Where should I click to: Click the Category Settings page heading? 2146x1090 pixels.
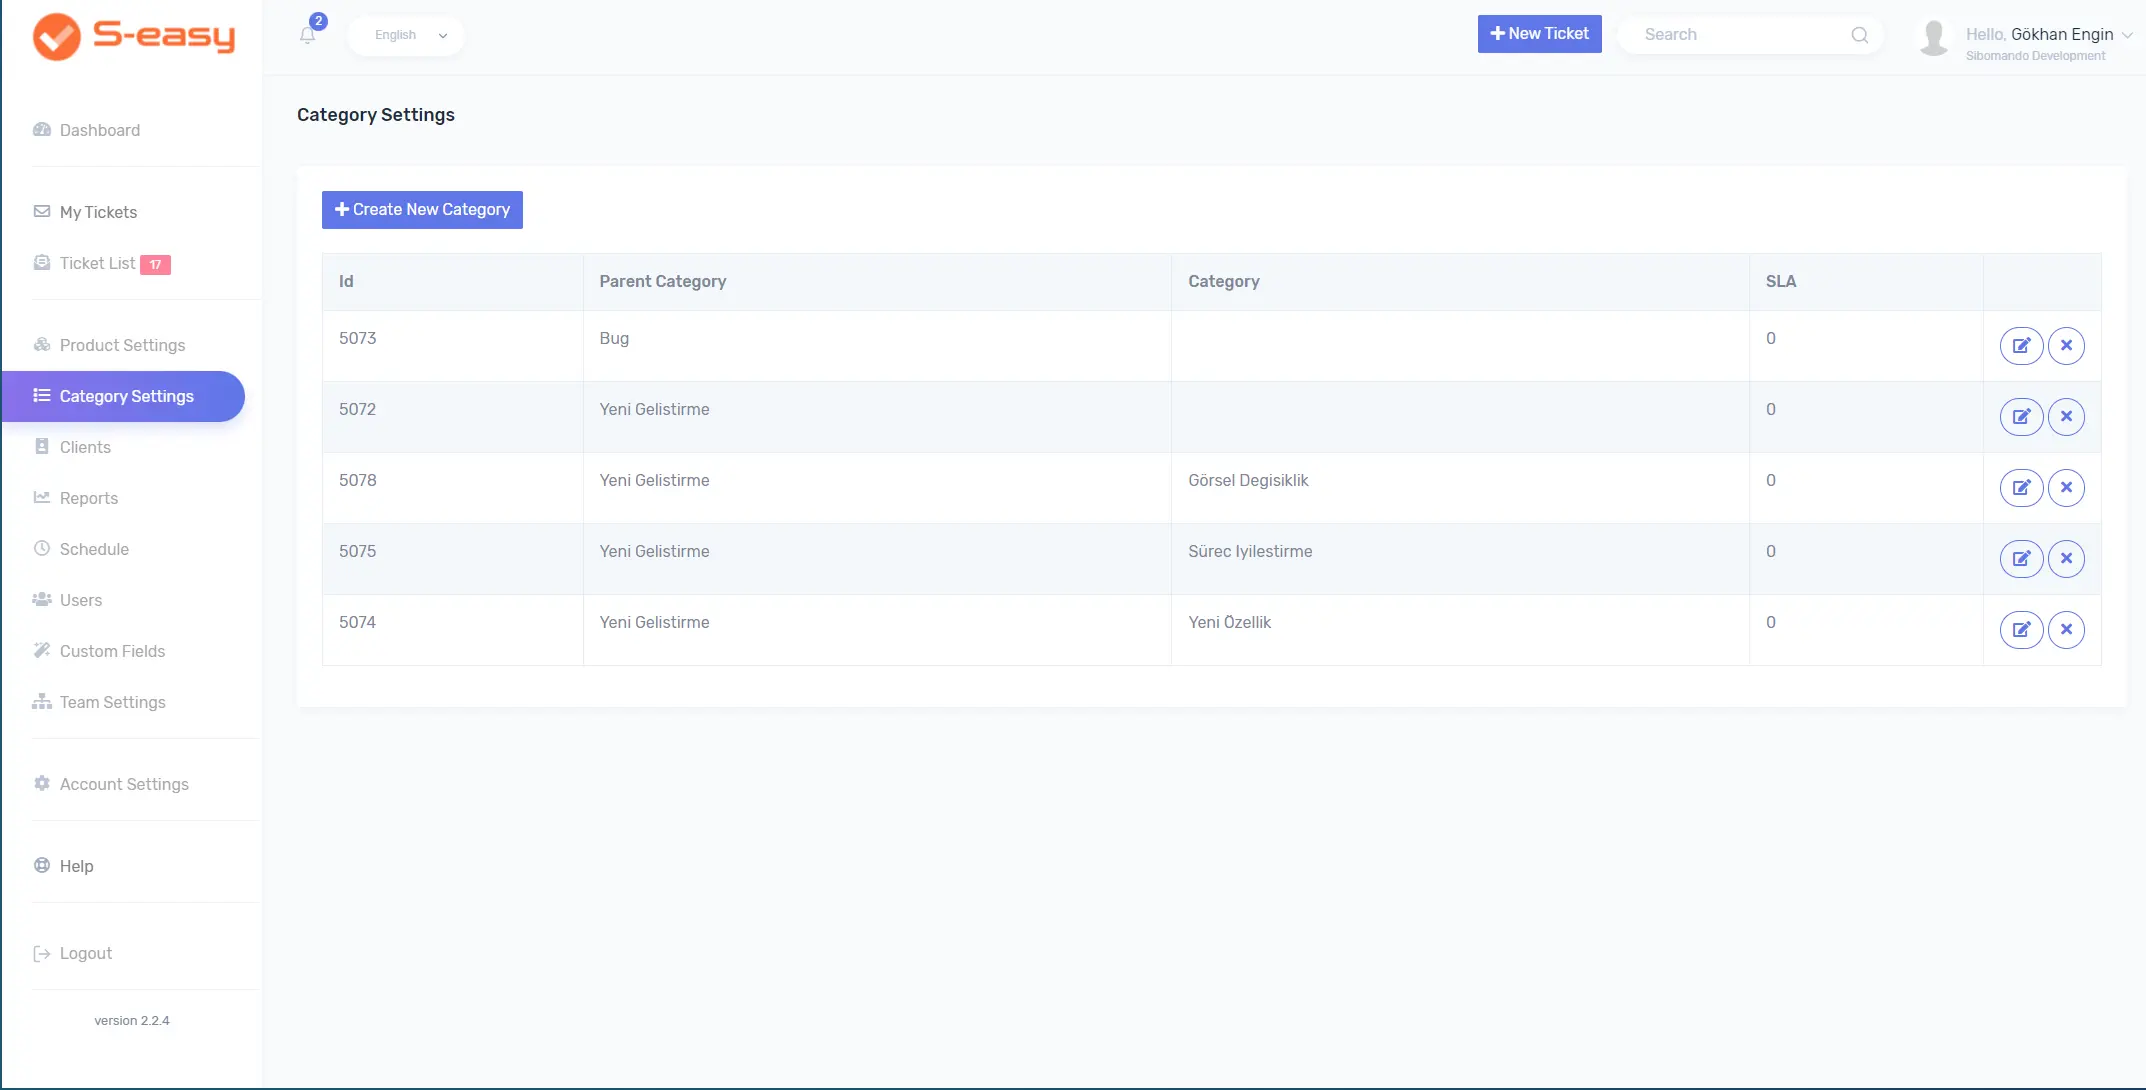(x=376, y=115)
